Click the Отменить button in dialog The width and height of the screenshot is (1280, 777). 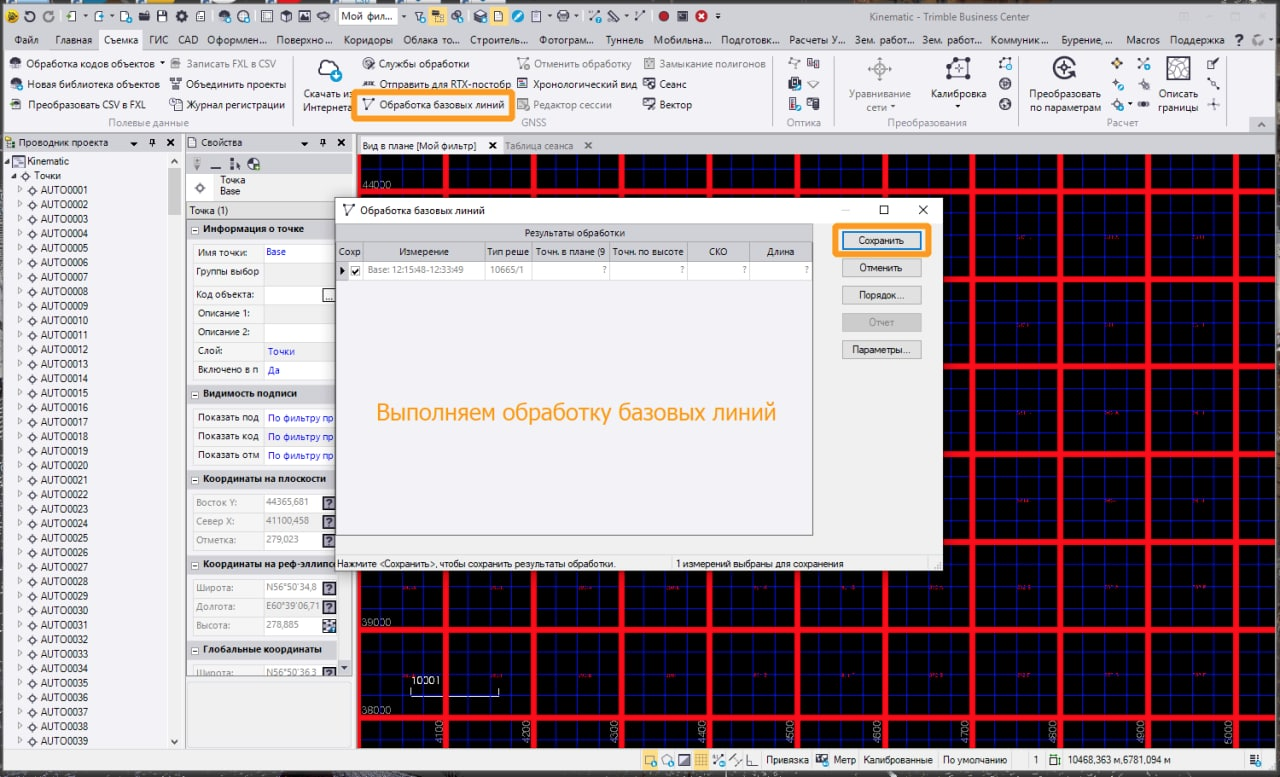[x=880, y=268]
